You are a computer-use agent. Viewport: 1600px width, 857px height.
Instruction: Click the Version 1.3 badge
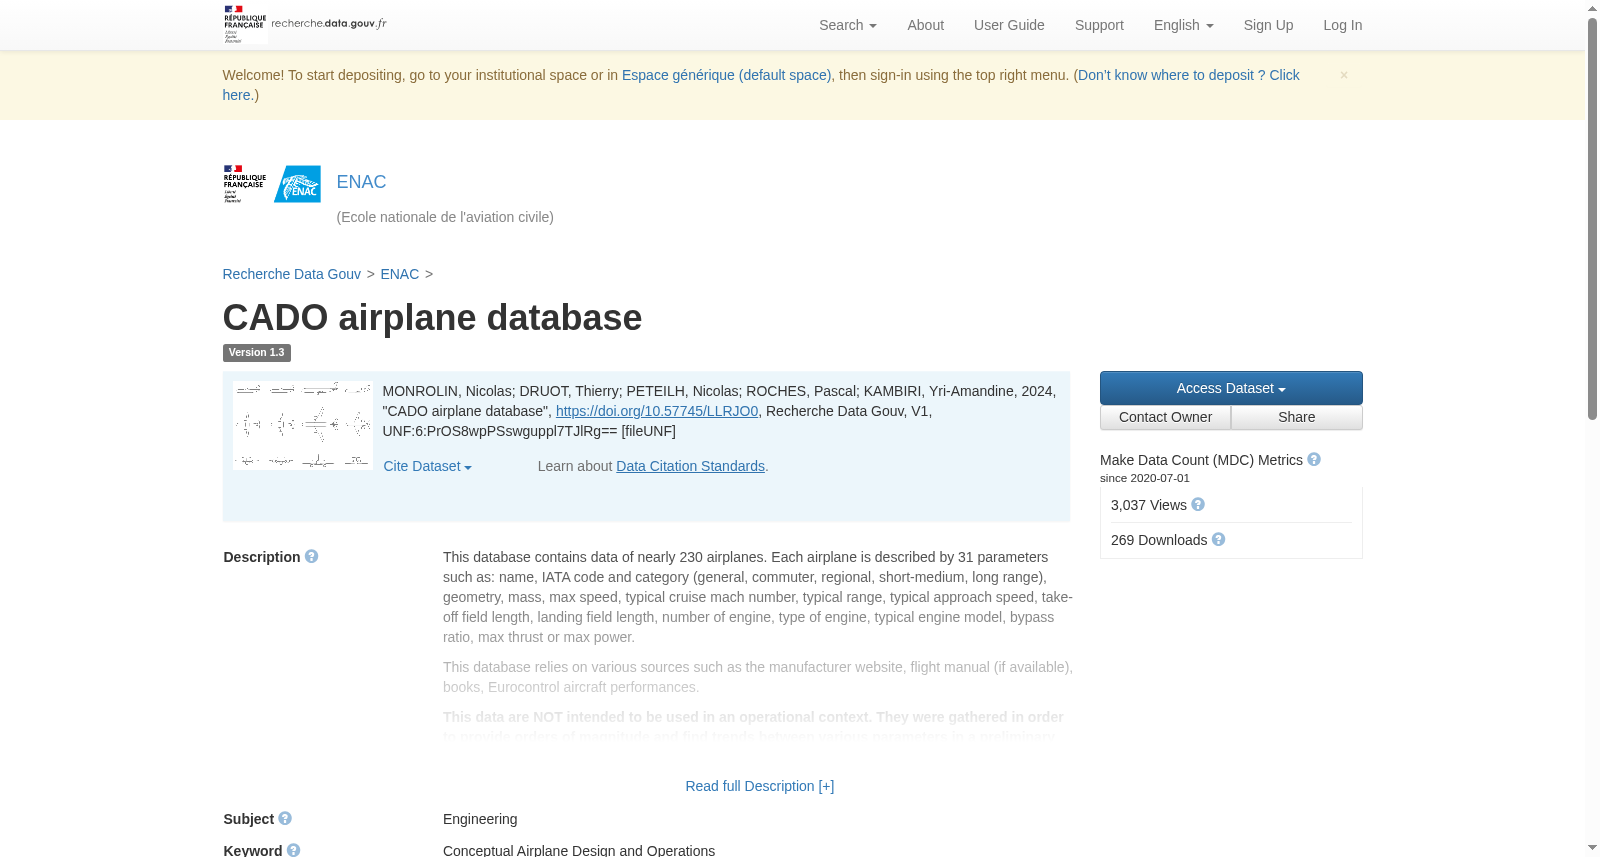256,353
